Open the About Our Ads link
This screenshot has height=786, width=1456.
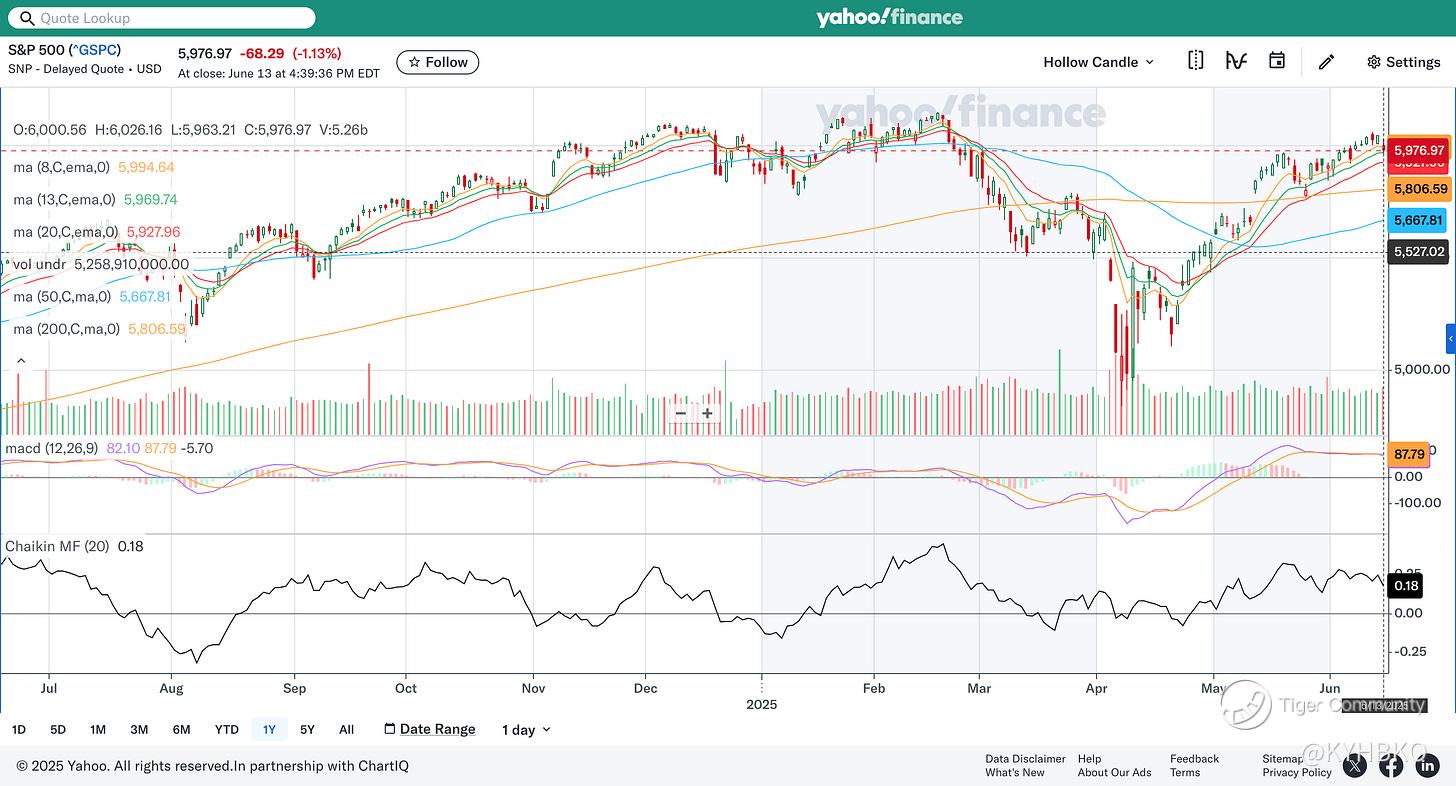(x=1114, y=772)
